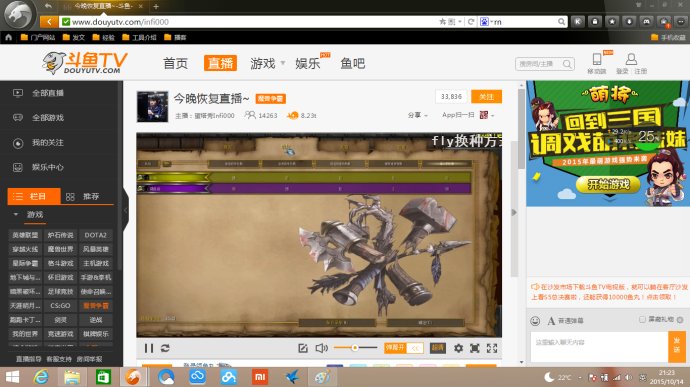Open the emoji picker in chat
This screenshot has width=690, height=387.
click(535, 321)
